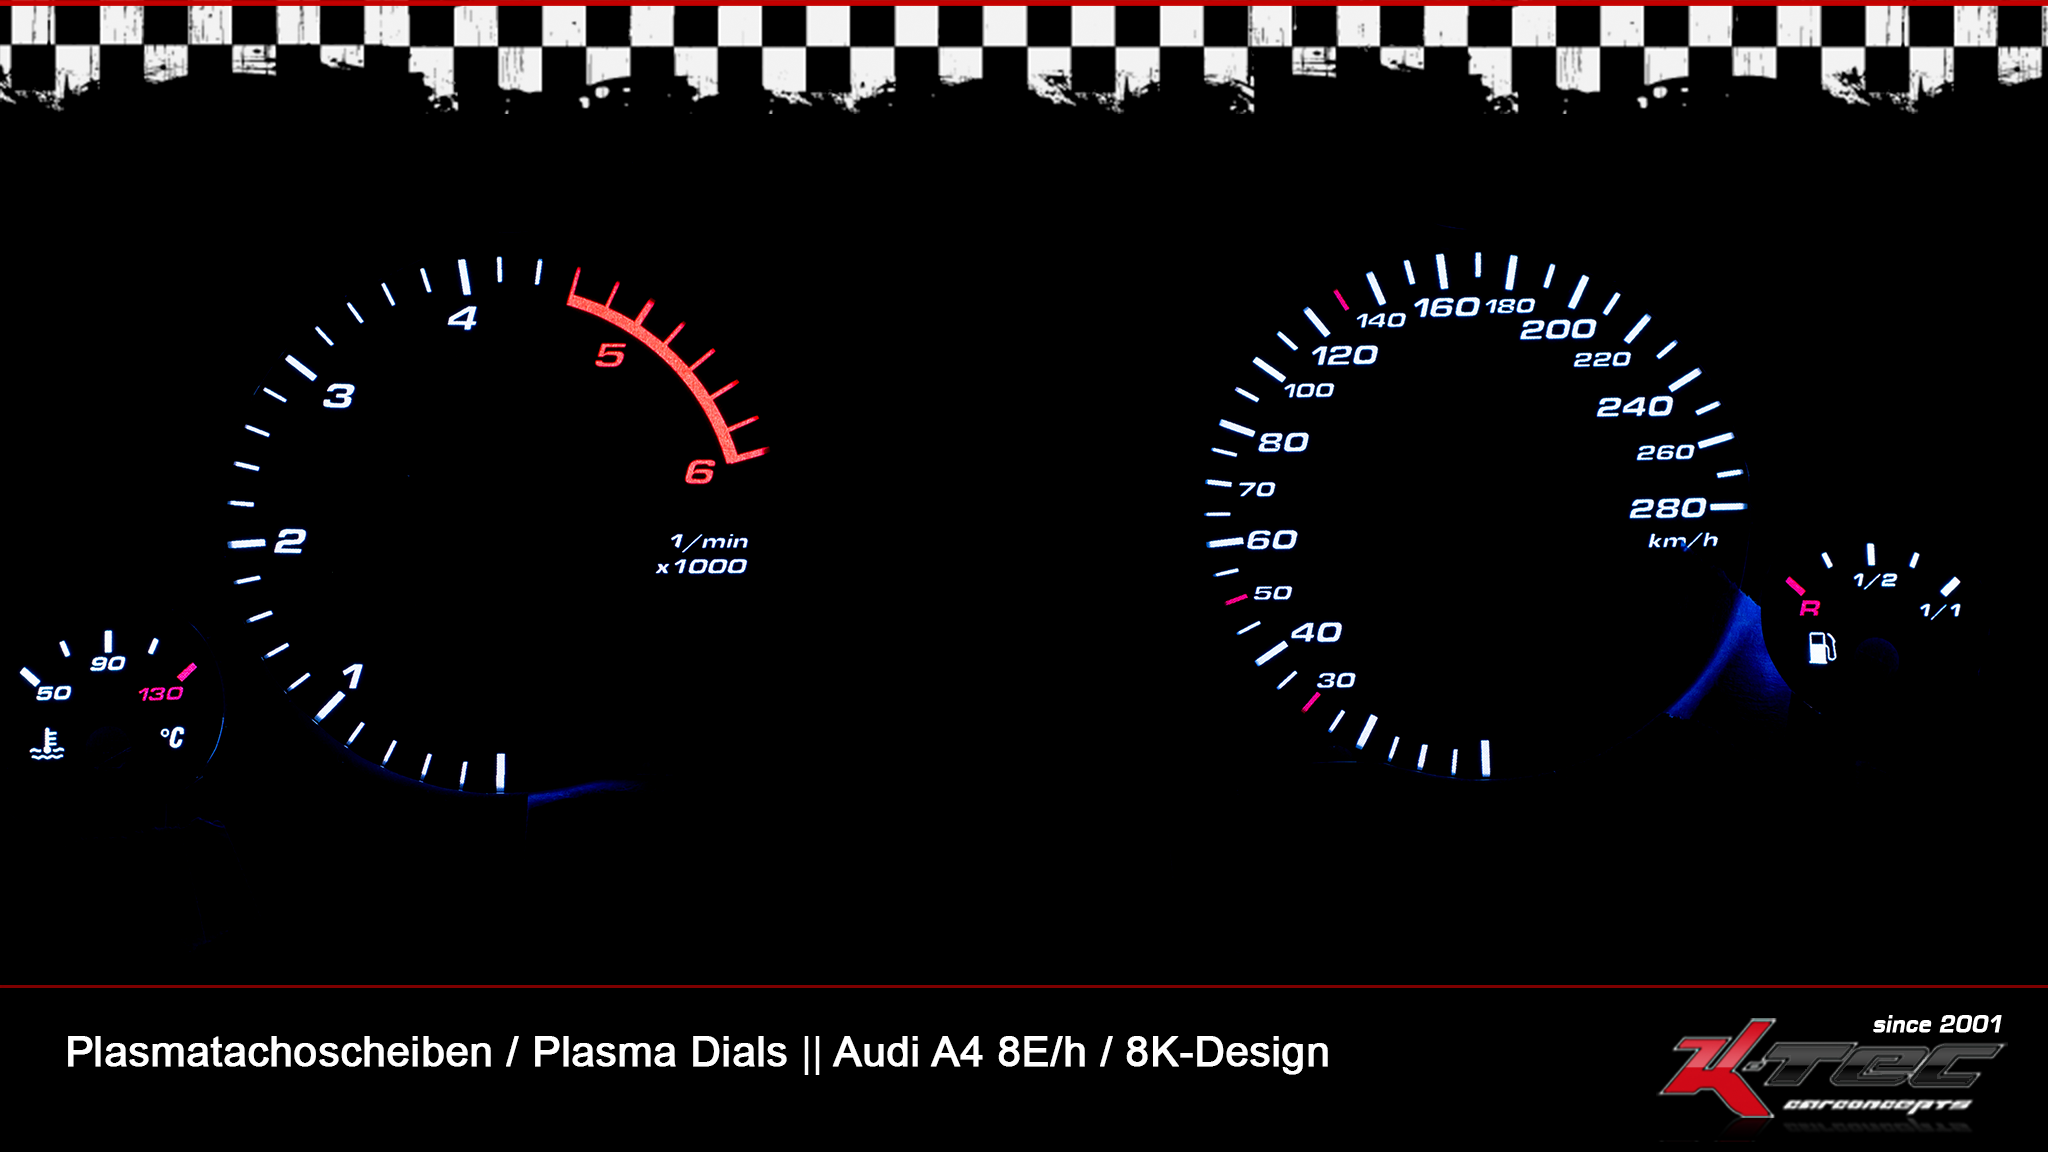Image resolution: width=2048 pixels, height=1152 pixels.
Task: Click the 280 speedometer number
Action: 1668,508
